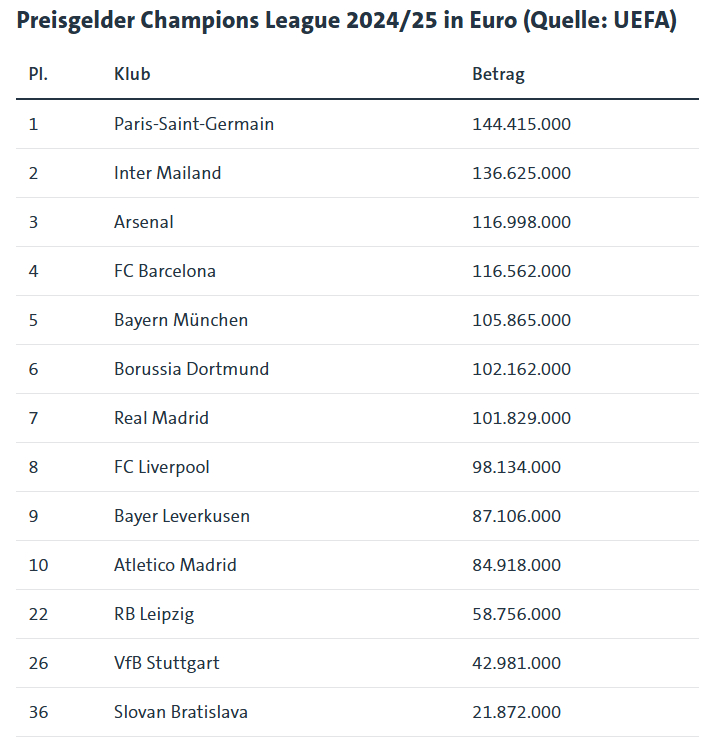The image size is (711, 739).
Task: Click the "Betrag" column header
Action: 498,74
